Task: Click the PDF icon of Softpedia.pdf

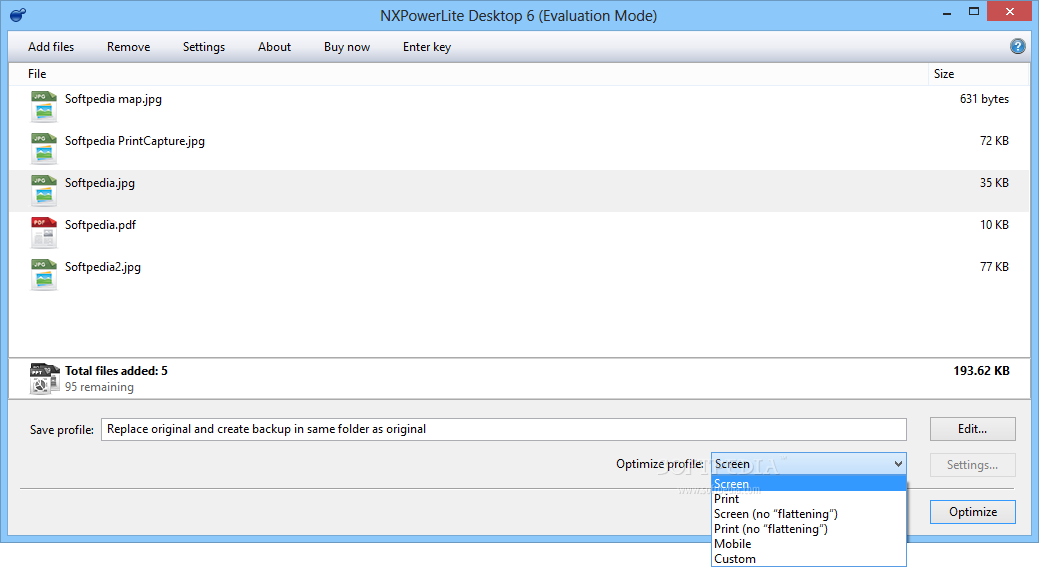Action: pos(43,232)
